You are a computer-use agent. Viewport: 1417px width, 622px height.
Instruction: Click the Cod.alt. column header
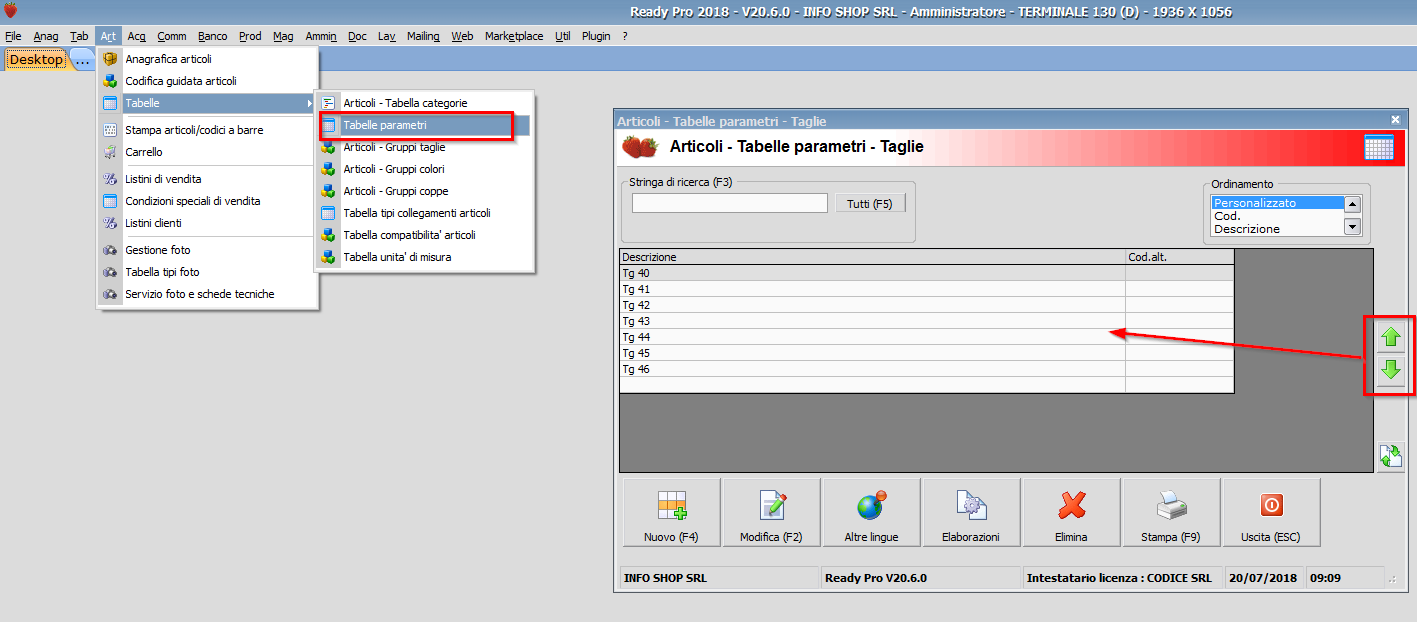1180,257
